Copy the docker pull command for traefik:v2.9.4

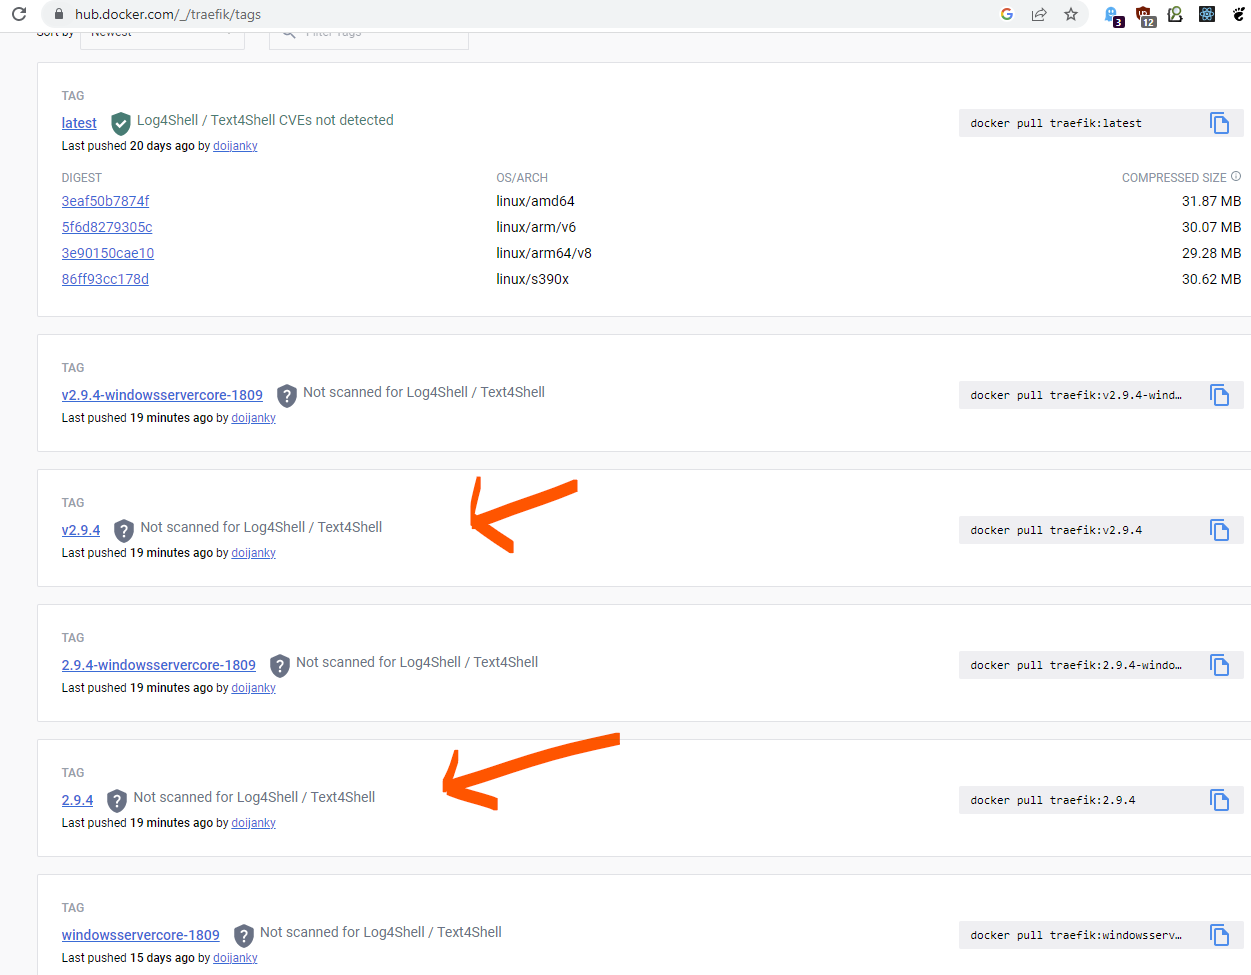[x=1219, y=530]
